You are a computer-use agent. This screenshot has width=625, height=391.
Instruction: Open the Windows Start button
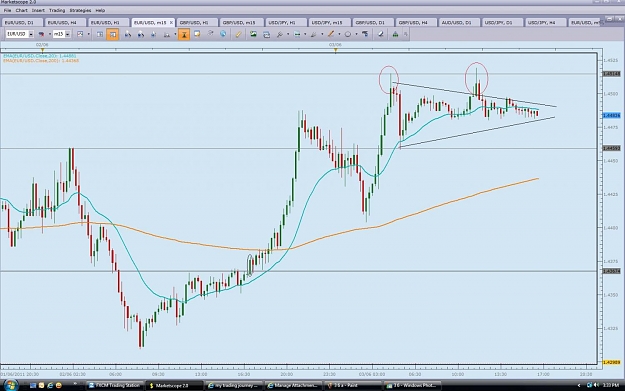[x=10, y=385]
